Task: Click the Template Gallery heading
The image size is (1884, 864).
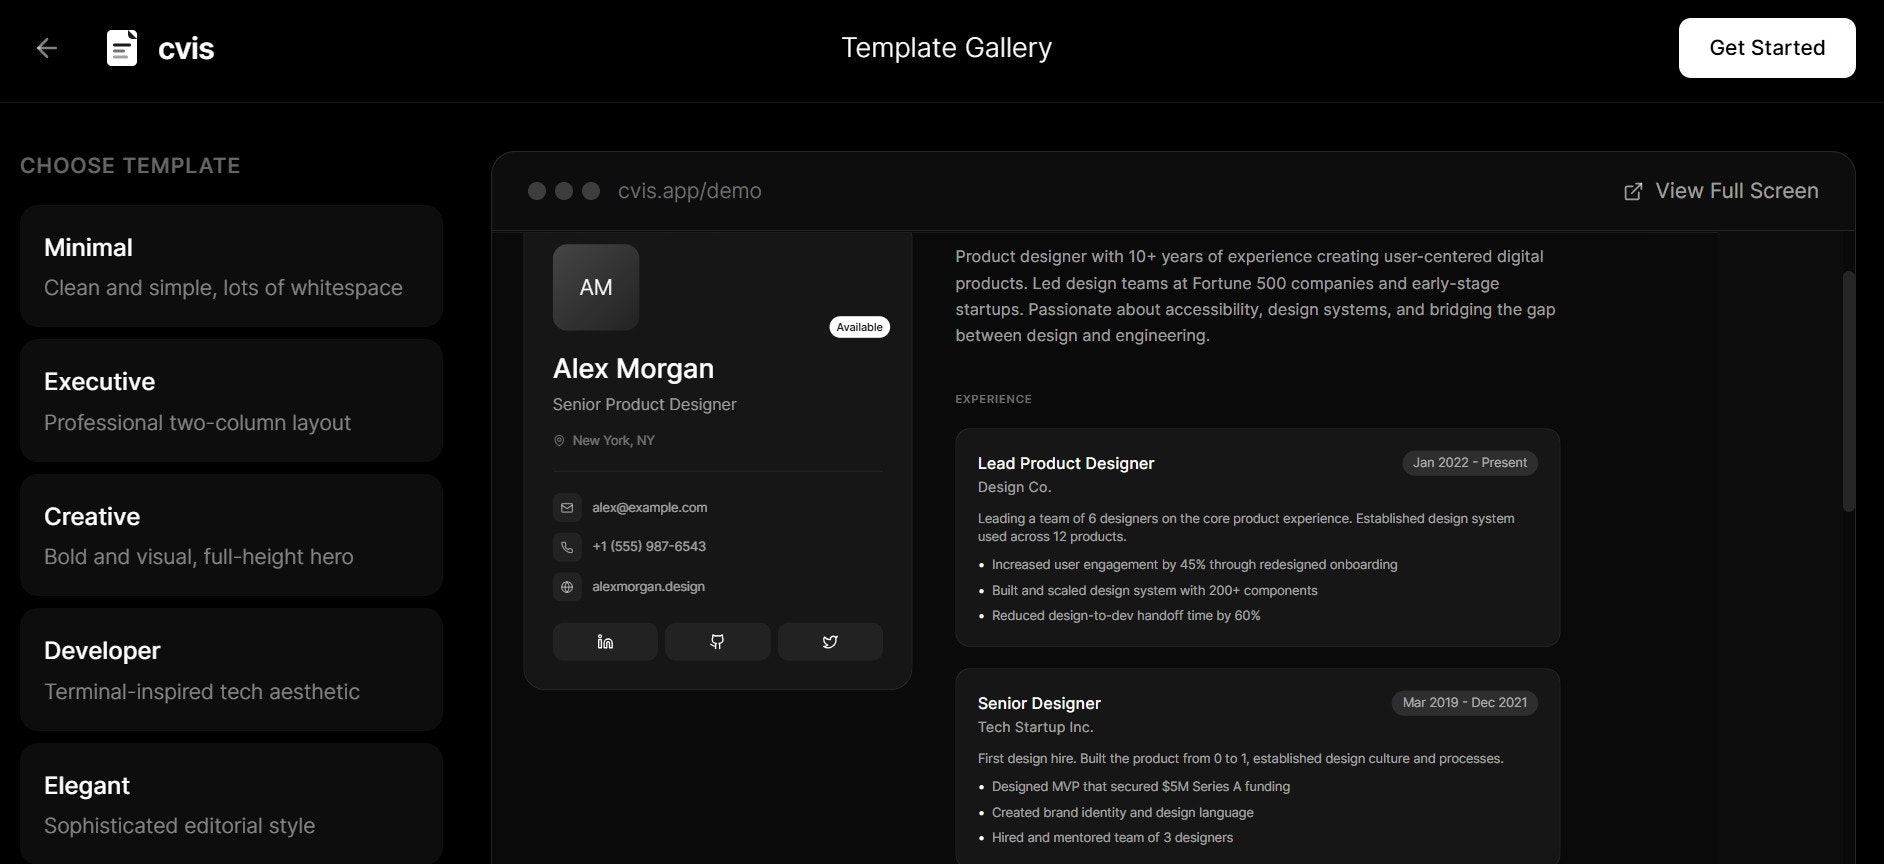Action: click(946, 48)
